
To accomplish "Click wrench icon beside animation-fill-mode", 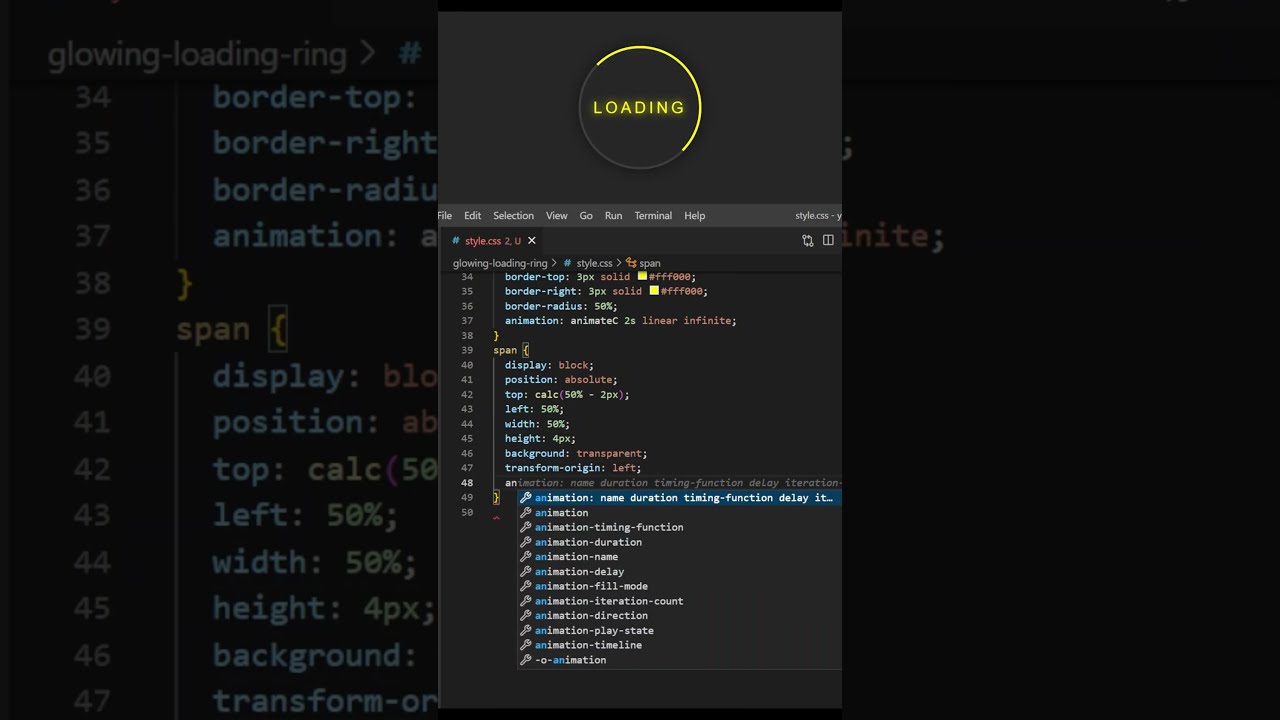I will click(526, 586).
